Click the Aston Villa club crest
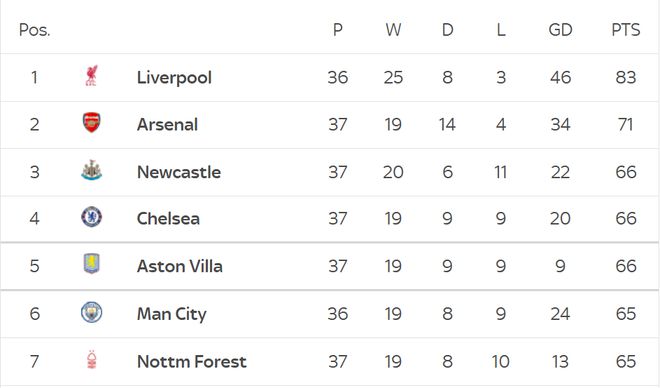 pos(91,264)
